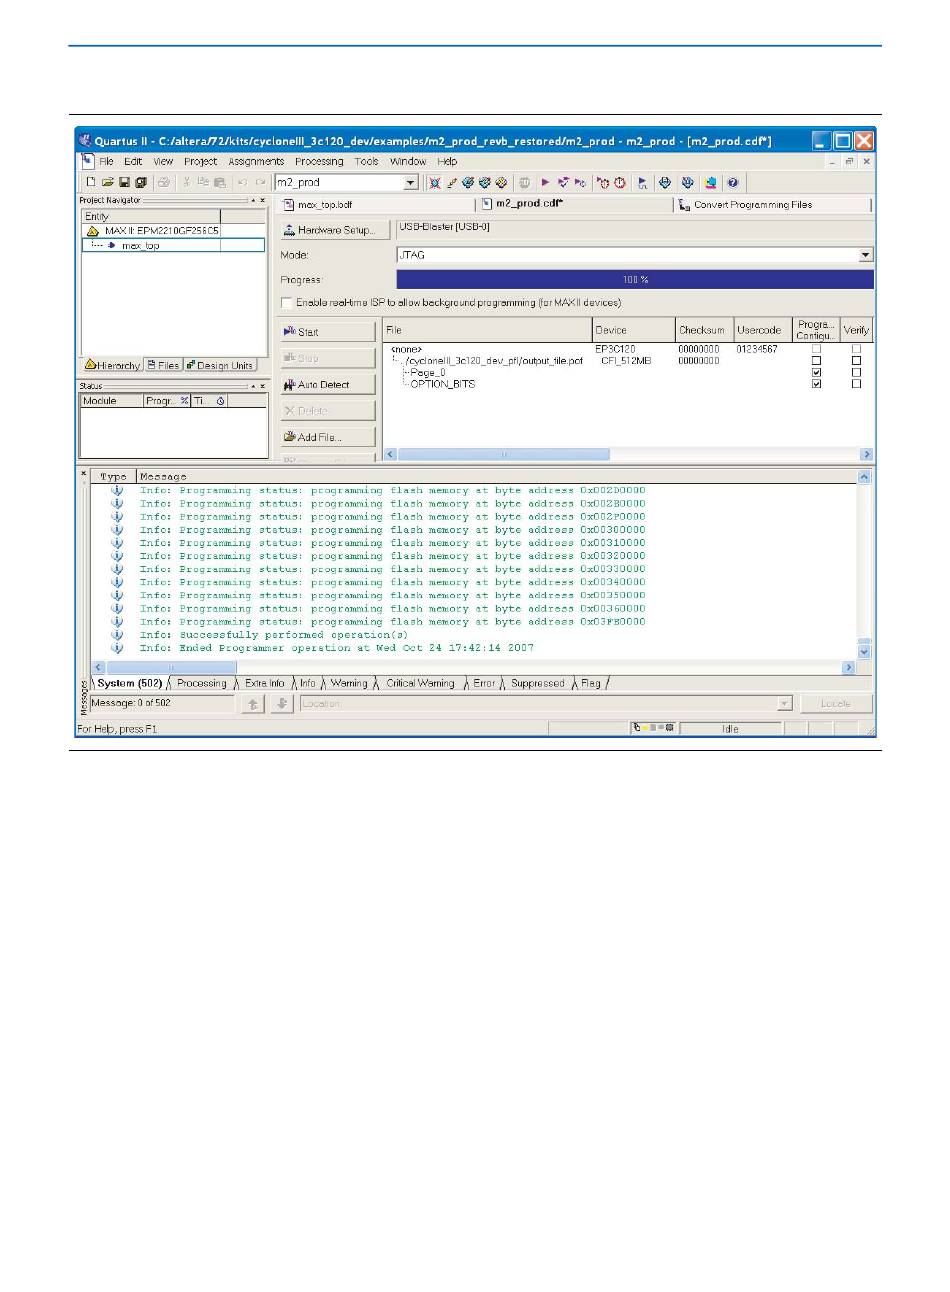Toggle Verify checkbox for EP3C120 row

(x=856, y=349)
